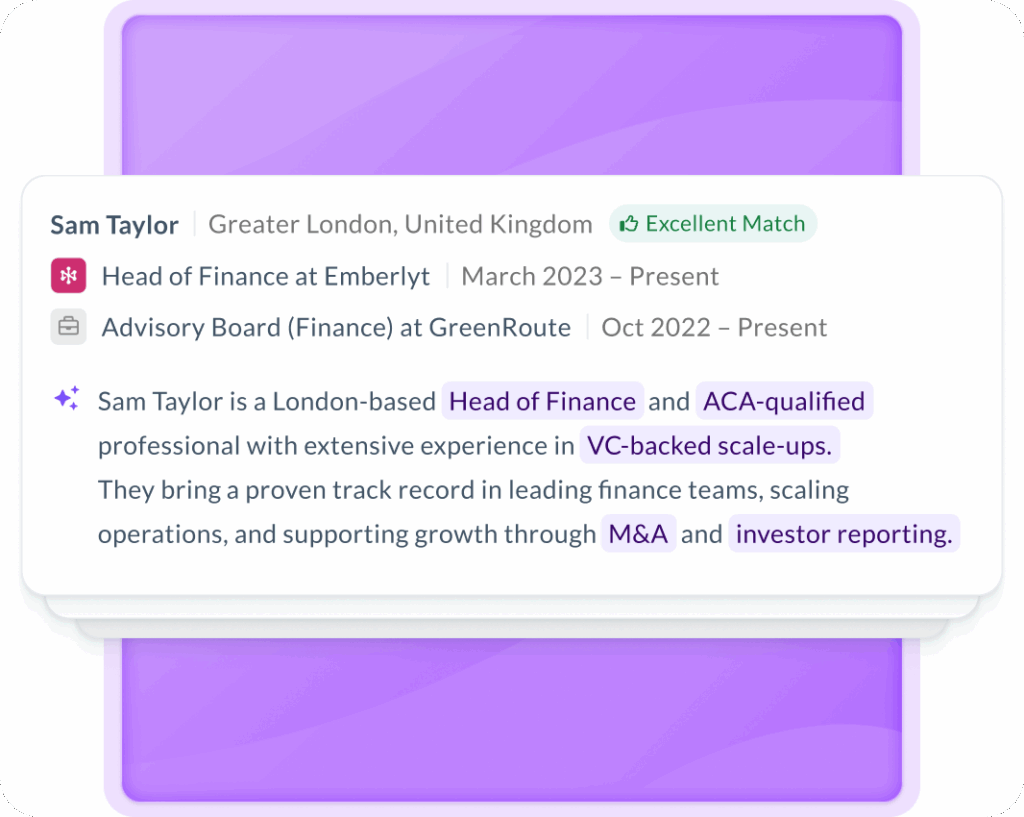The image size is (1024, 817).
Task: Select the investor reporting highlight tag
Action: coord(843,534)
